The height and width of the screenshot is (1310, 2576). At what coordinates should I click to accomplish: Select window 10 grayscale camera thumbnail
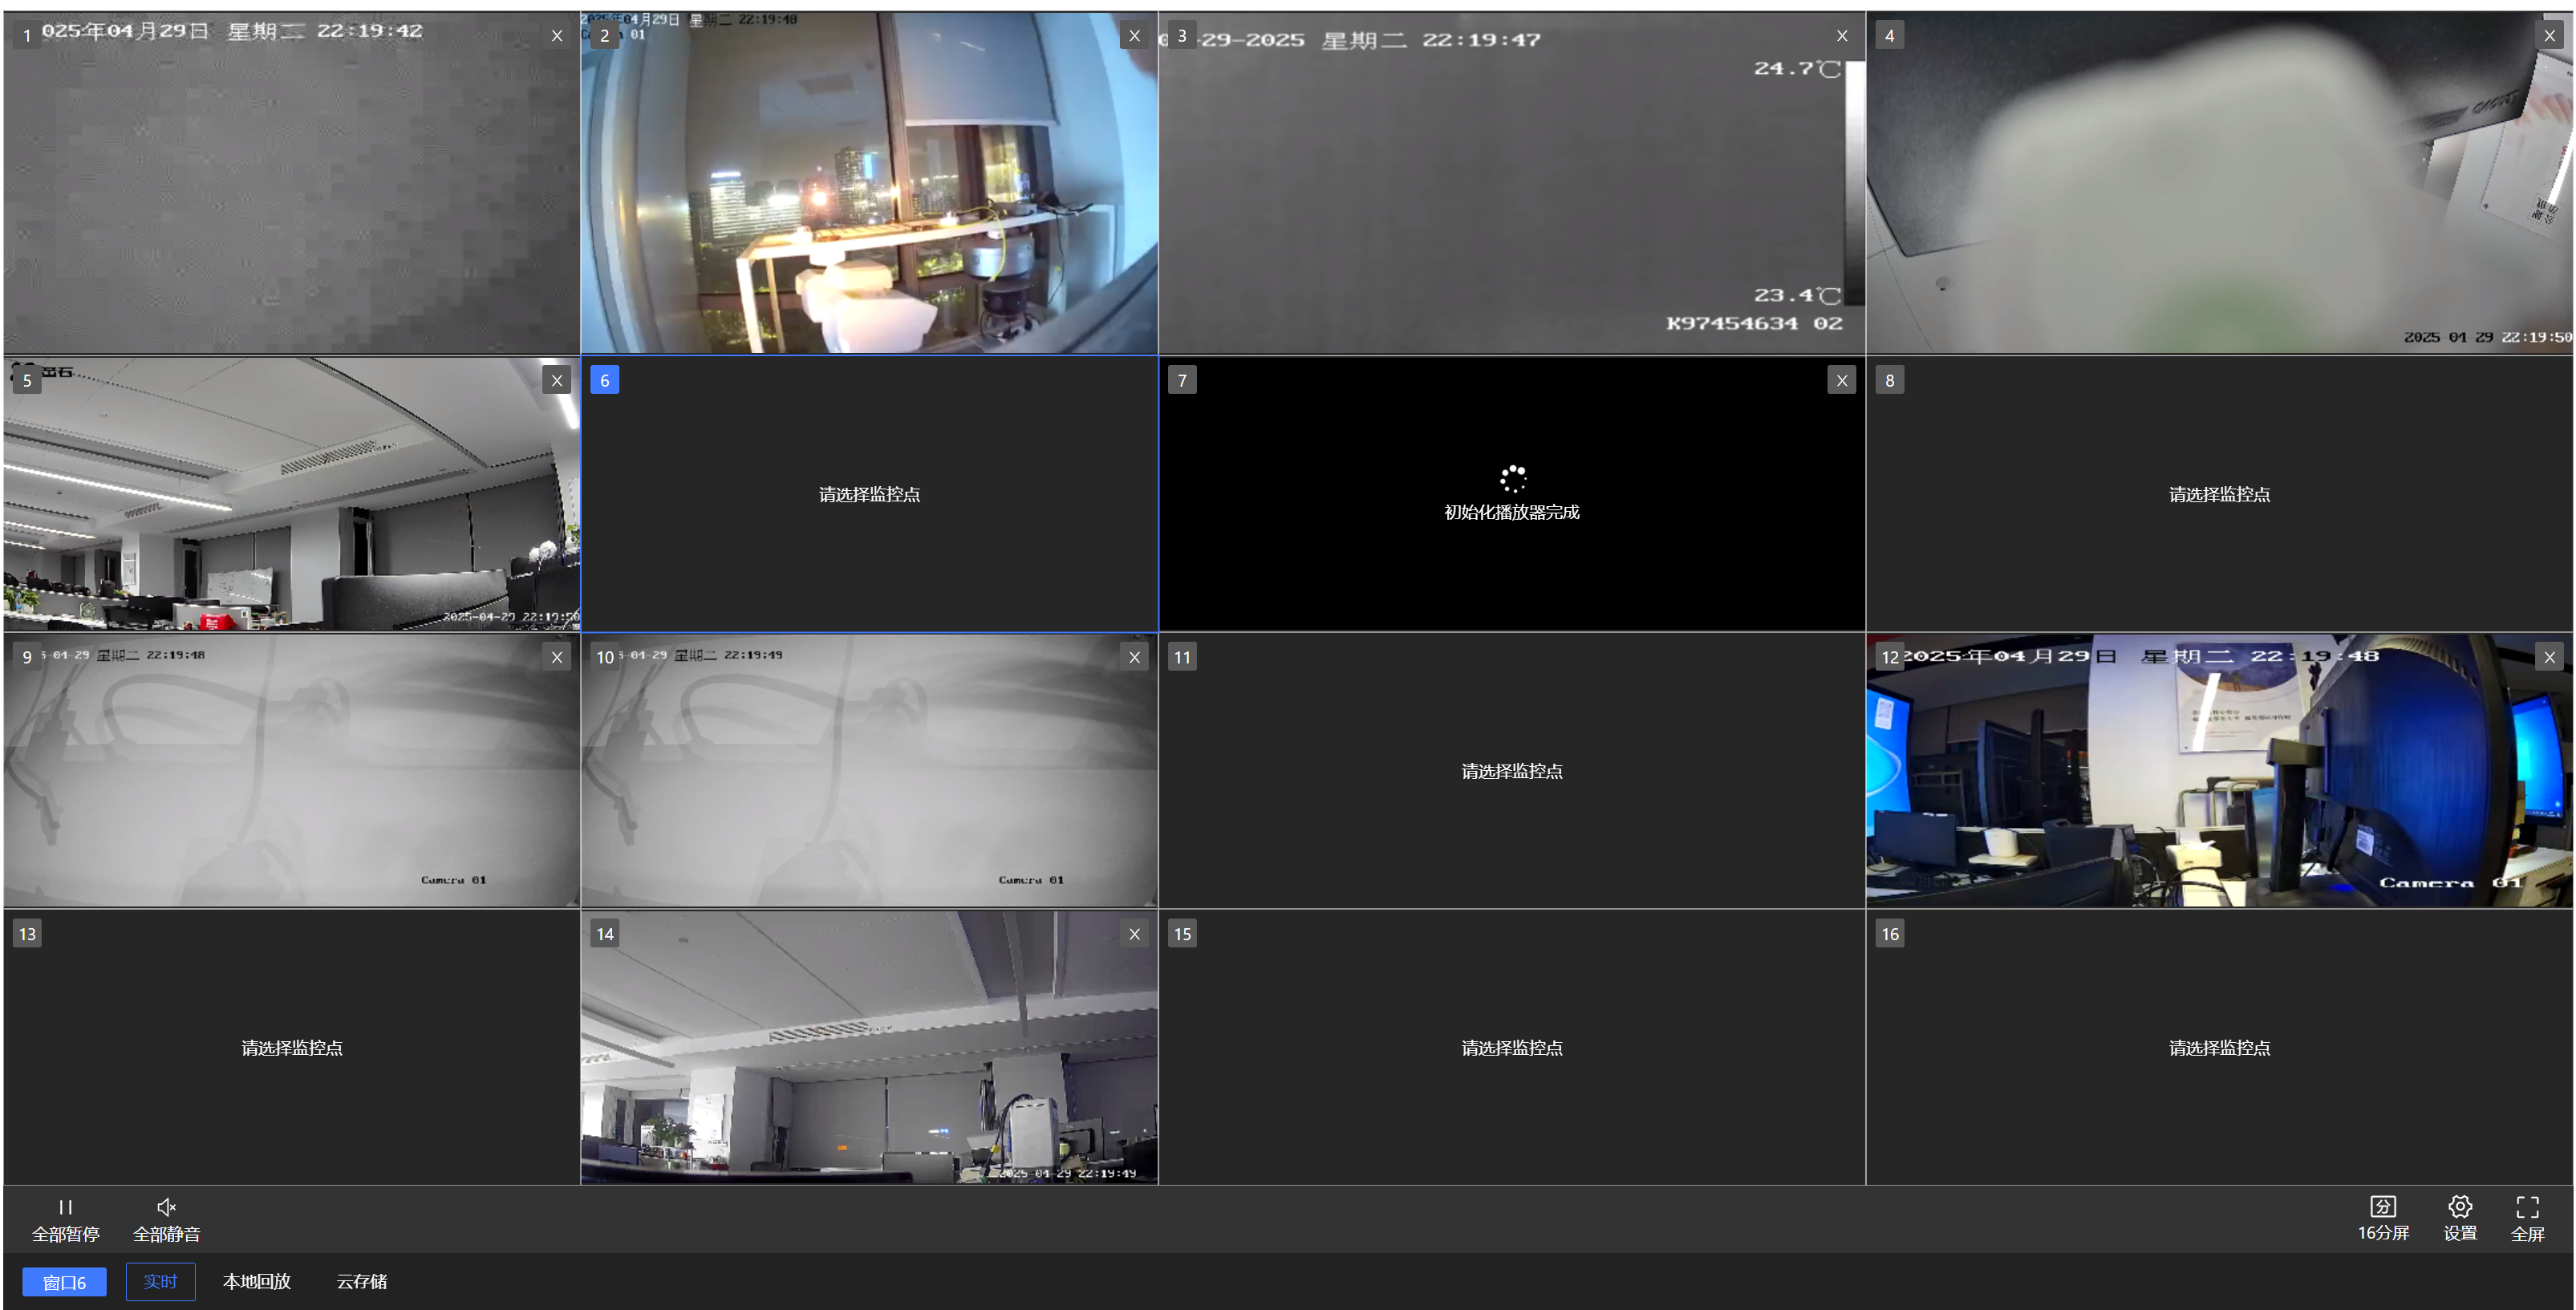click(868, 771)
